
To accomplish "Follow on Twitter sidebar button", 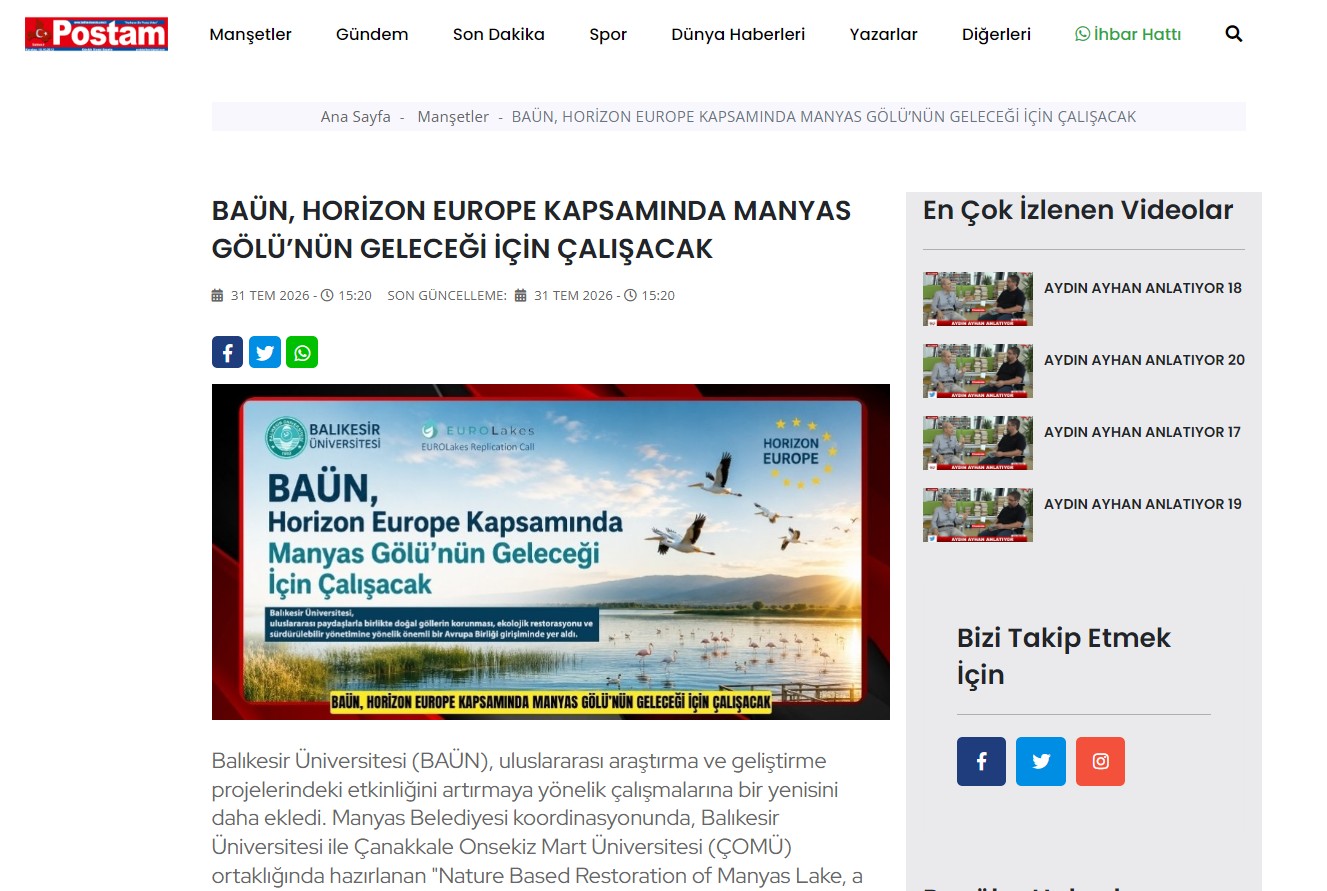I will tap(1041, 761).
